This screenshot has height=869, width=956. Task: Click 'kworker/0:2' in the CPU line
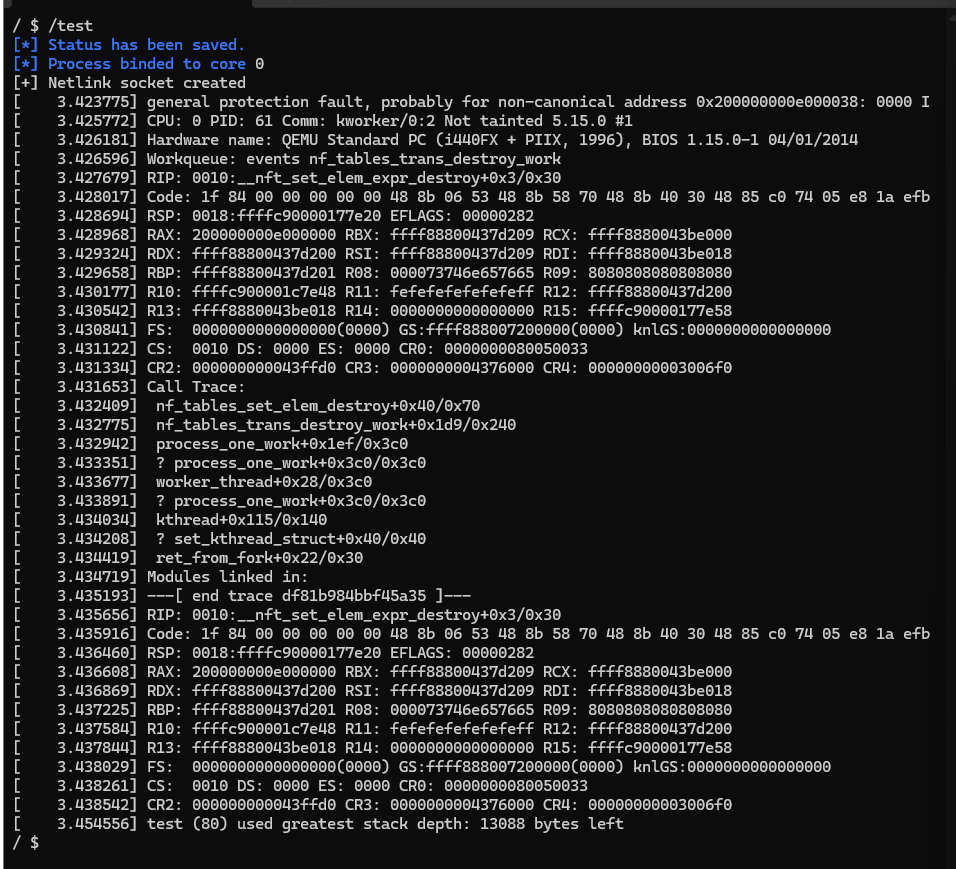click(x=385, y=121)
